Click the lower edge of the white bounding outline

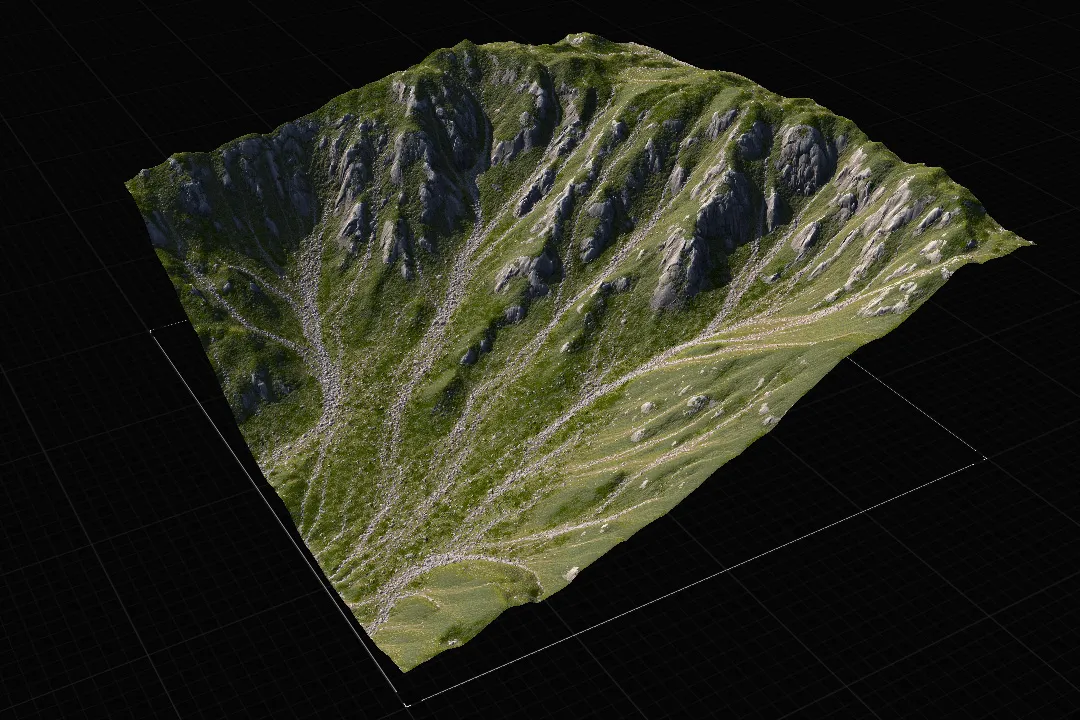[696, 581]
